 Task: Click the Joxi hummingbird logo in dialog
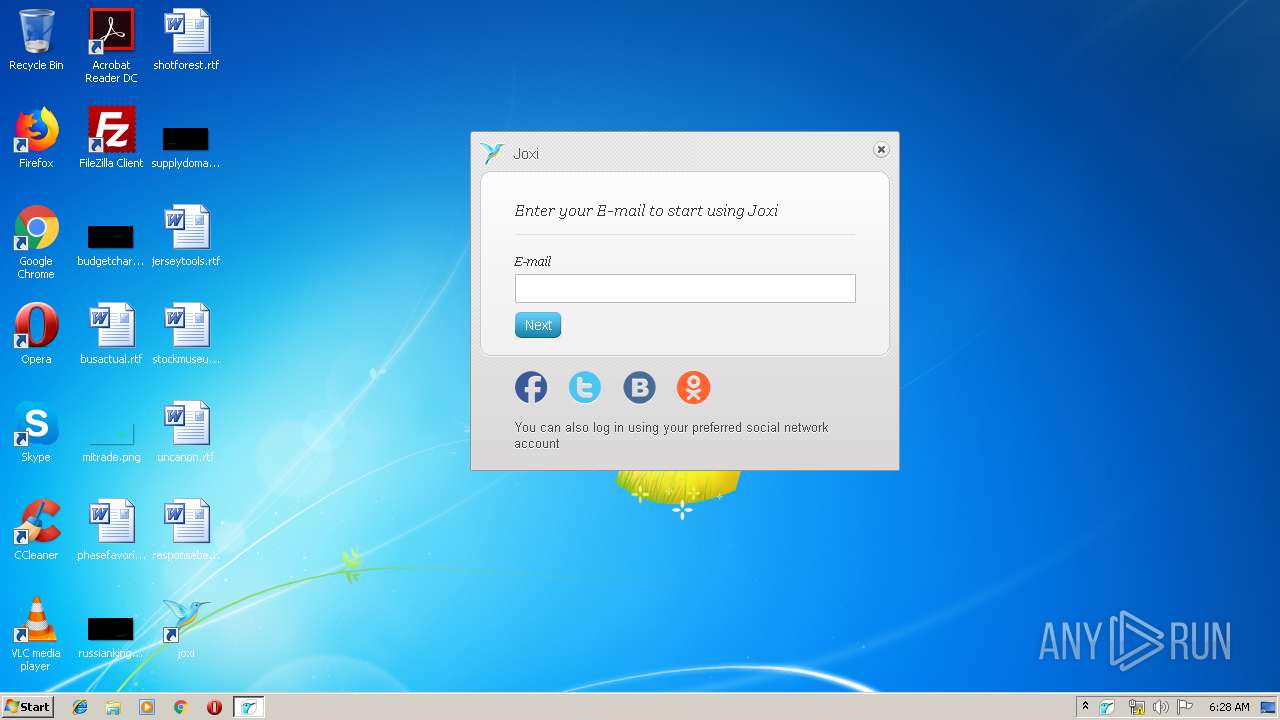point(492,153)
